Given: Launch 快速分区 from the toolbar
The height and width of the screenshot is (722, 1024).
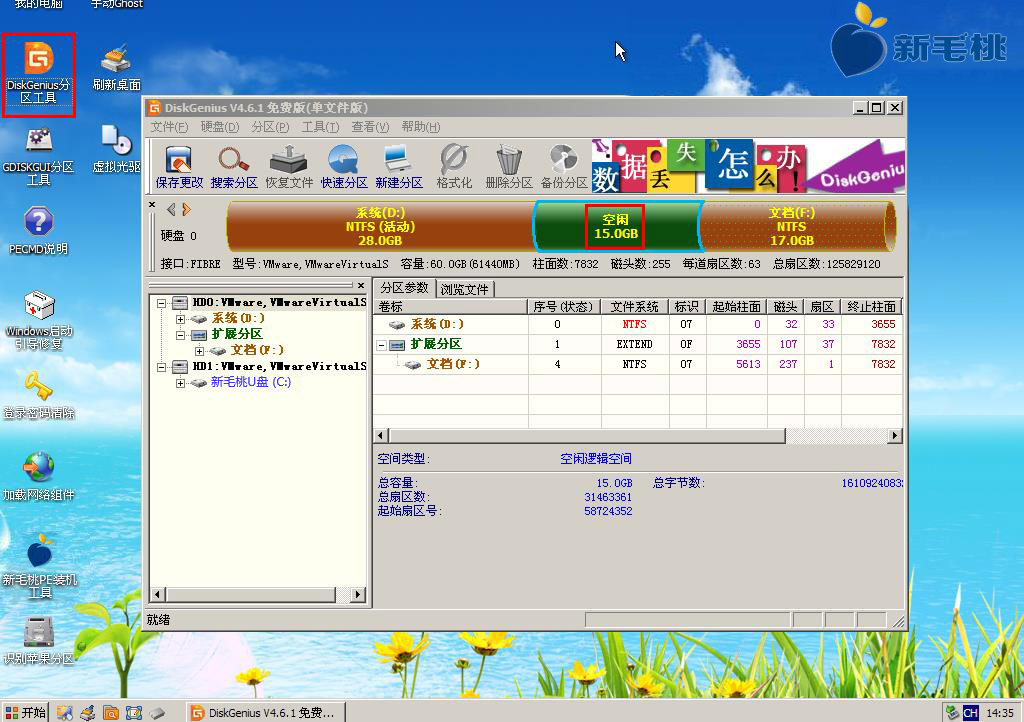Looking at the screenshot, I should [x=344, y=167].
